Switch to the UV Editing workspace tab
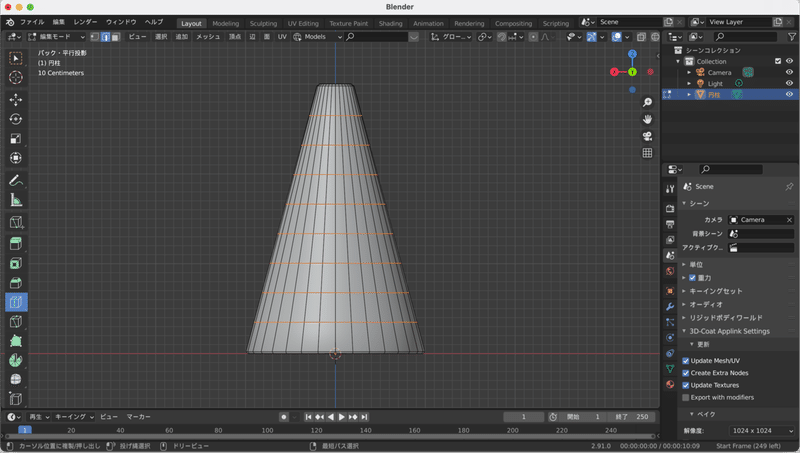 [303, 23]
